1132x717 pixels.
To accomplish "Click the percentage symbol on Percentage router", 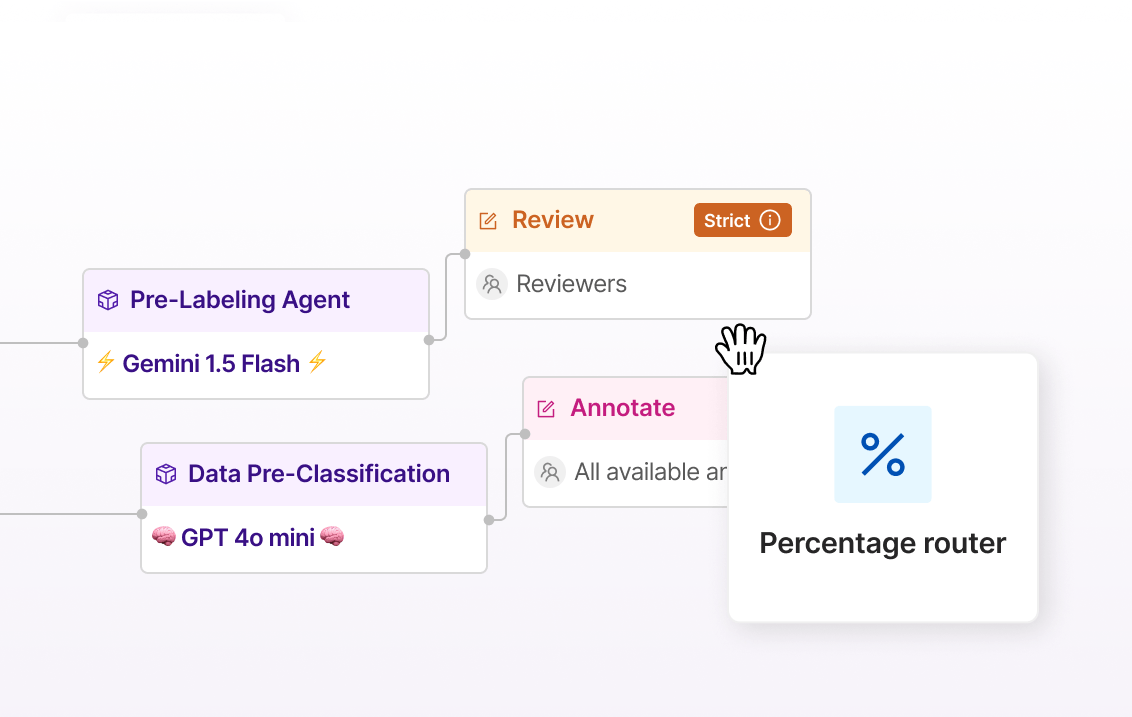I will click(x=882, y=454).
